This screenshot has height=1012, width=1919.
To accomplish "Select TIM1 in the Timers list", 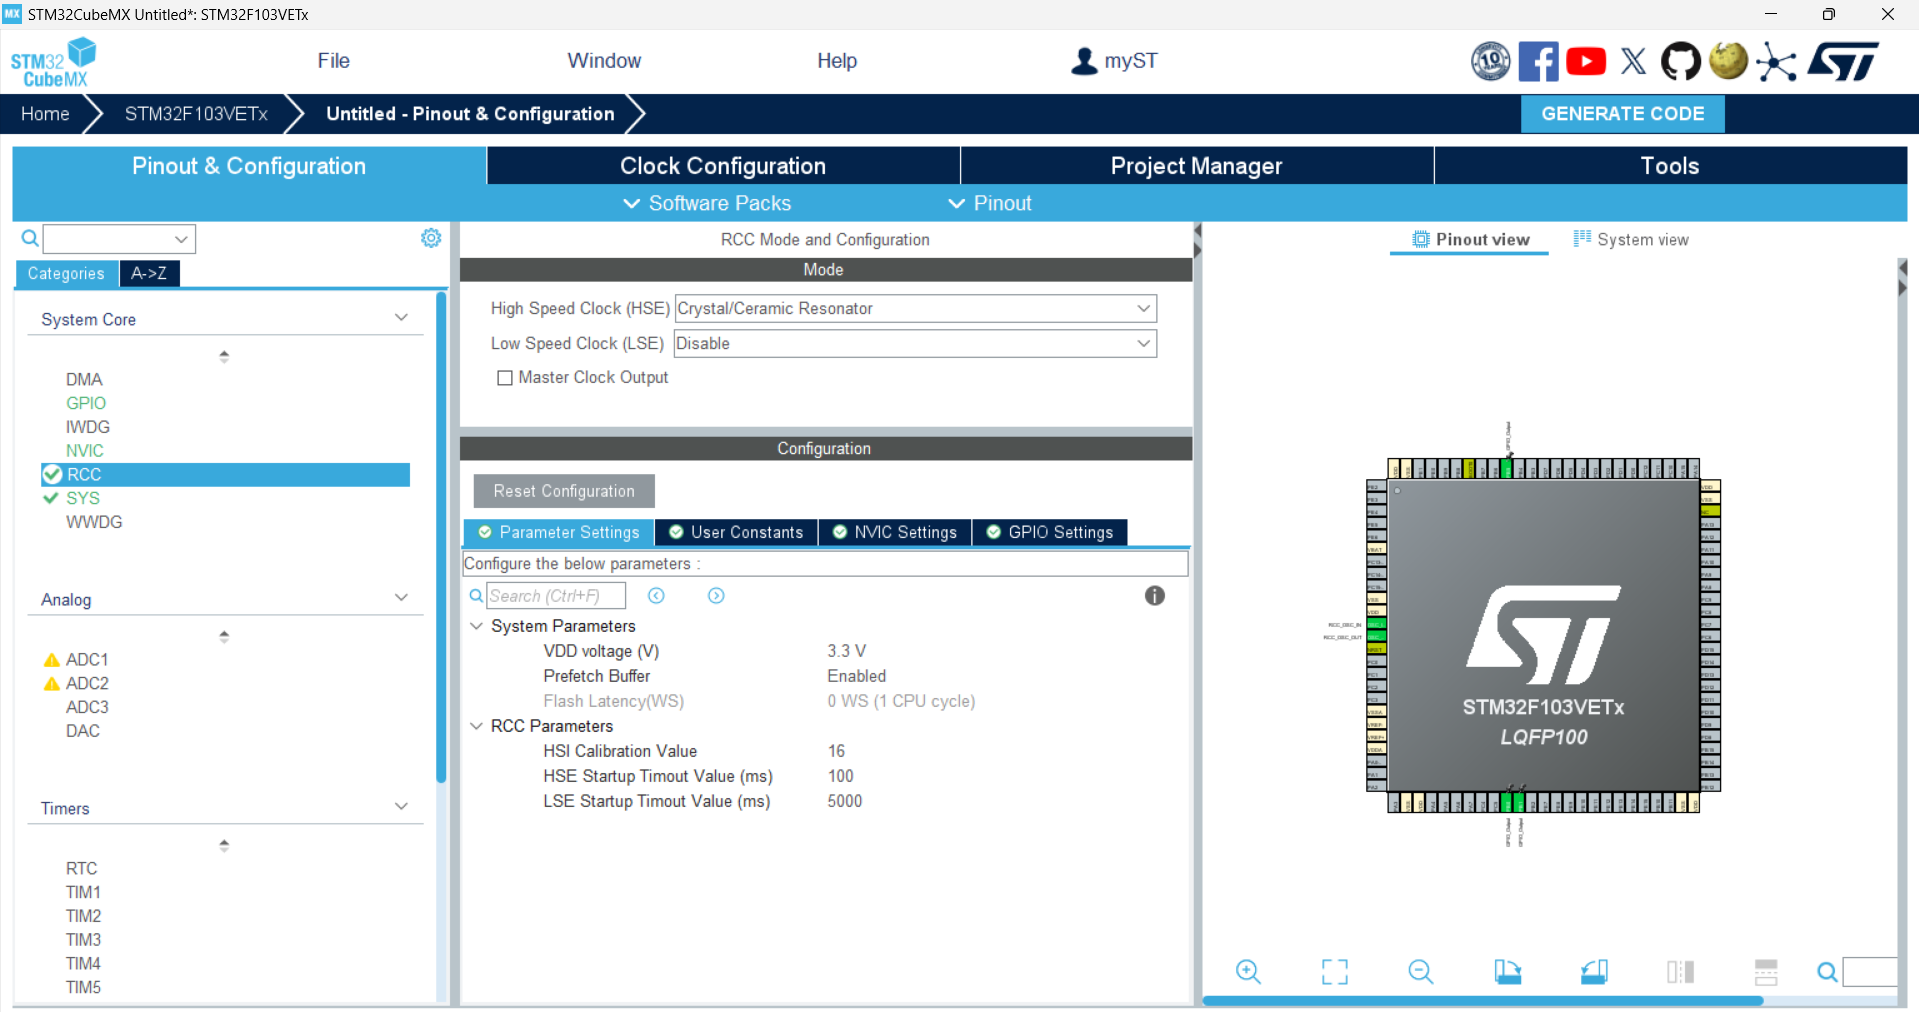I will [83, 892].
